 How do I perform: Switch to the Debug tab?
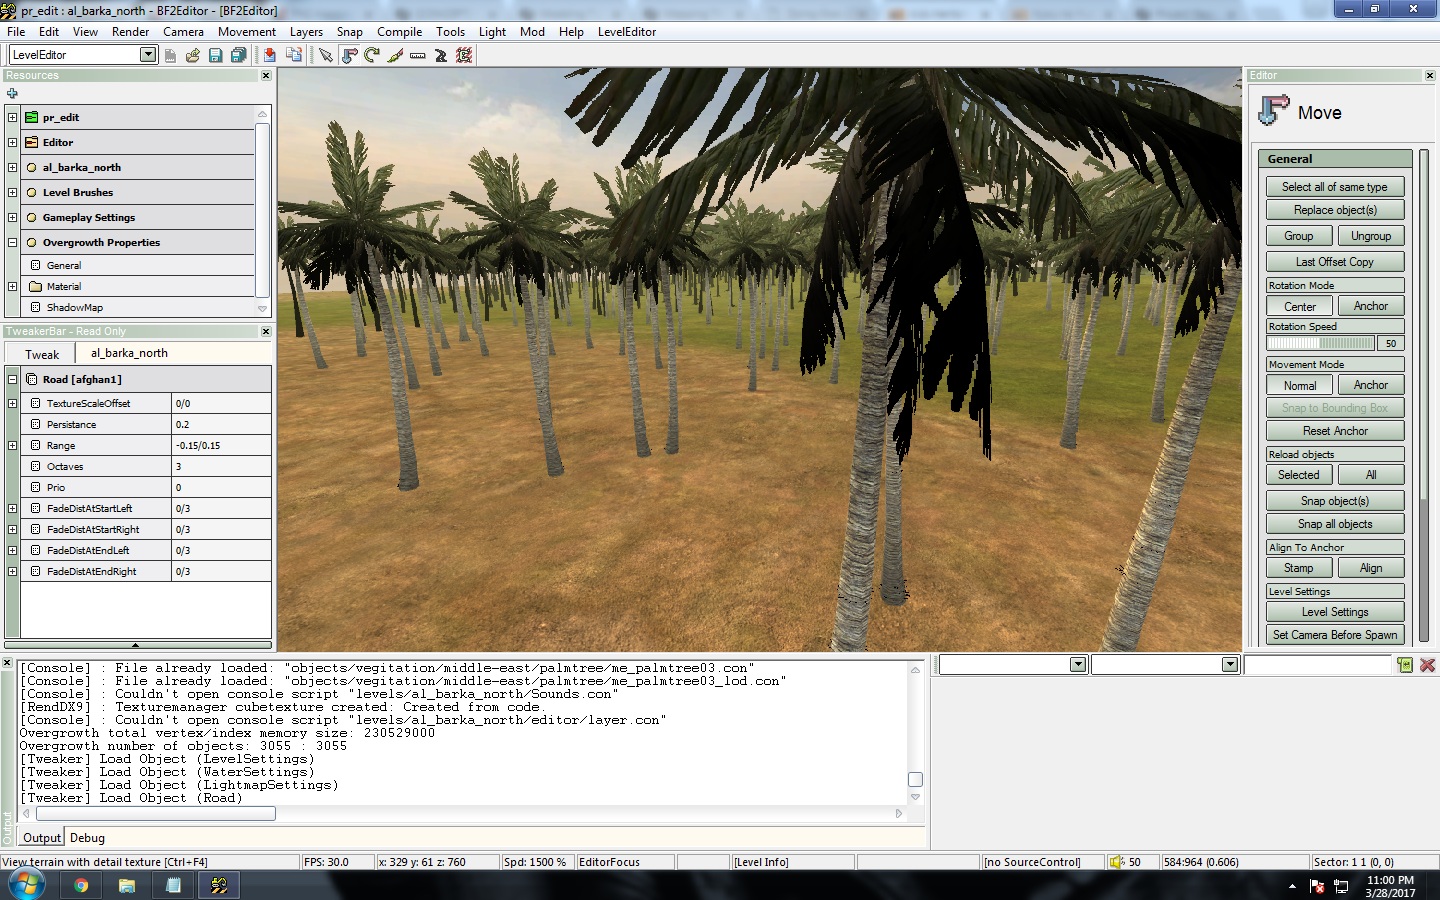tap(87, 838)
